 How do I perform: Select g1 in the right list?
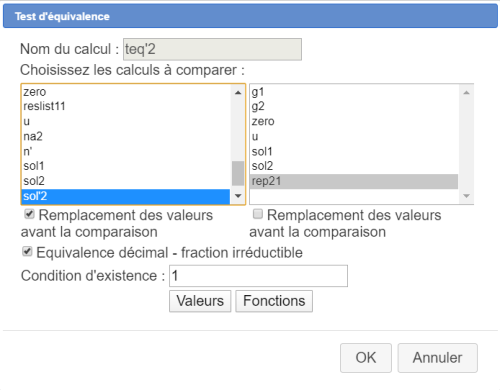point(354,92)
